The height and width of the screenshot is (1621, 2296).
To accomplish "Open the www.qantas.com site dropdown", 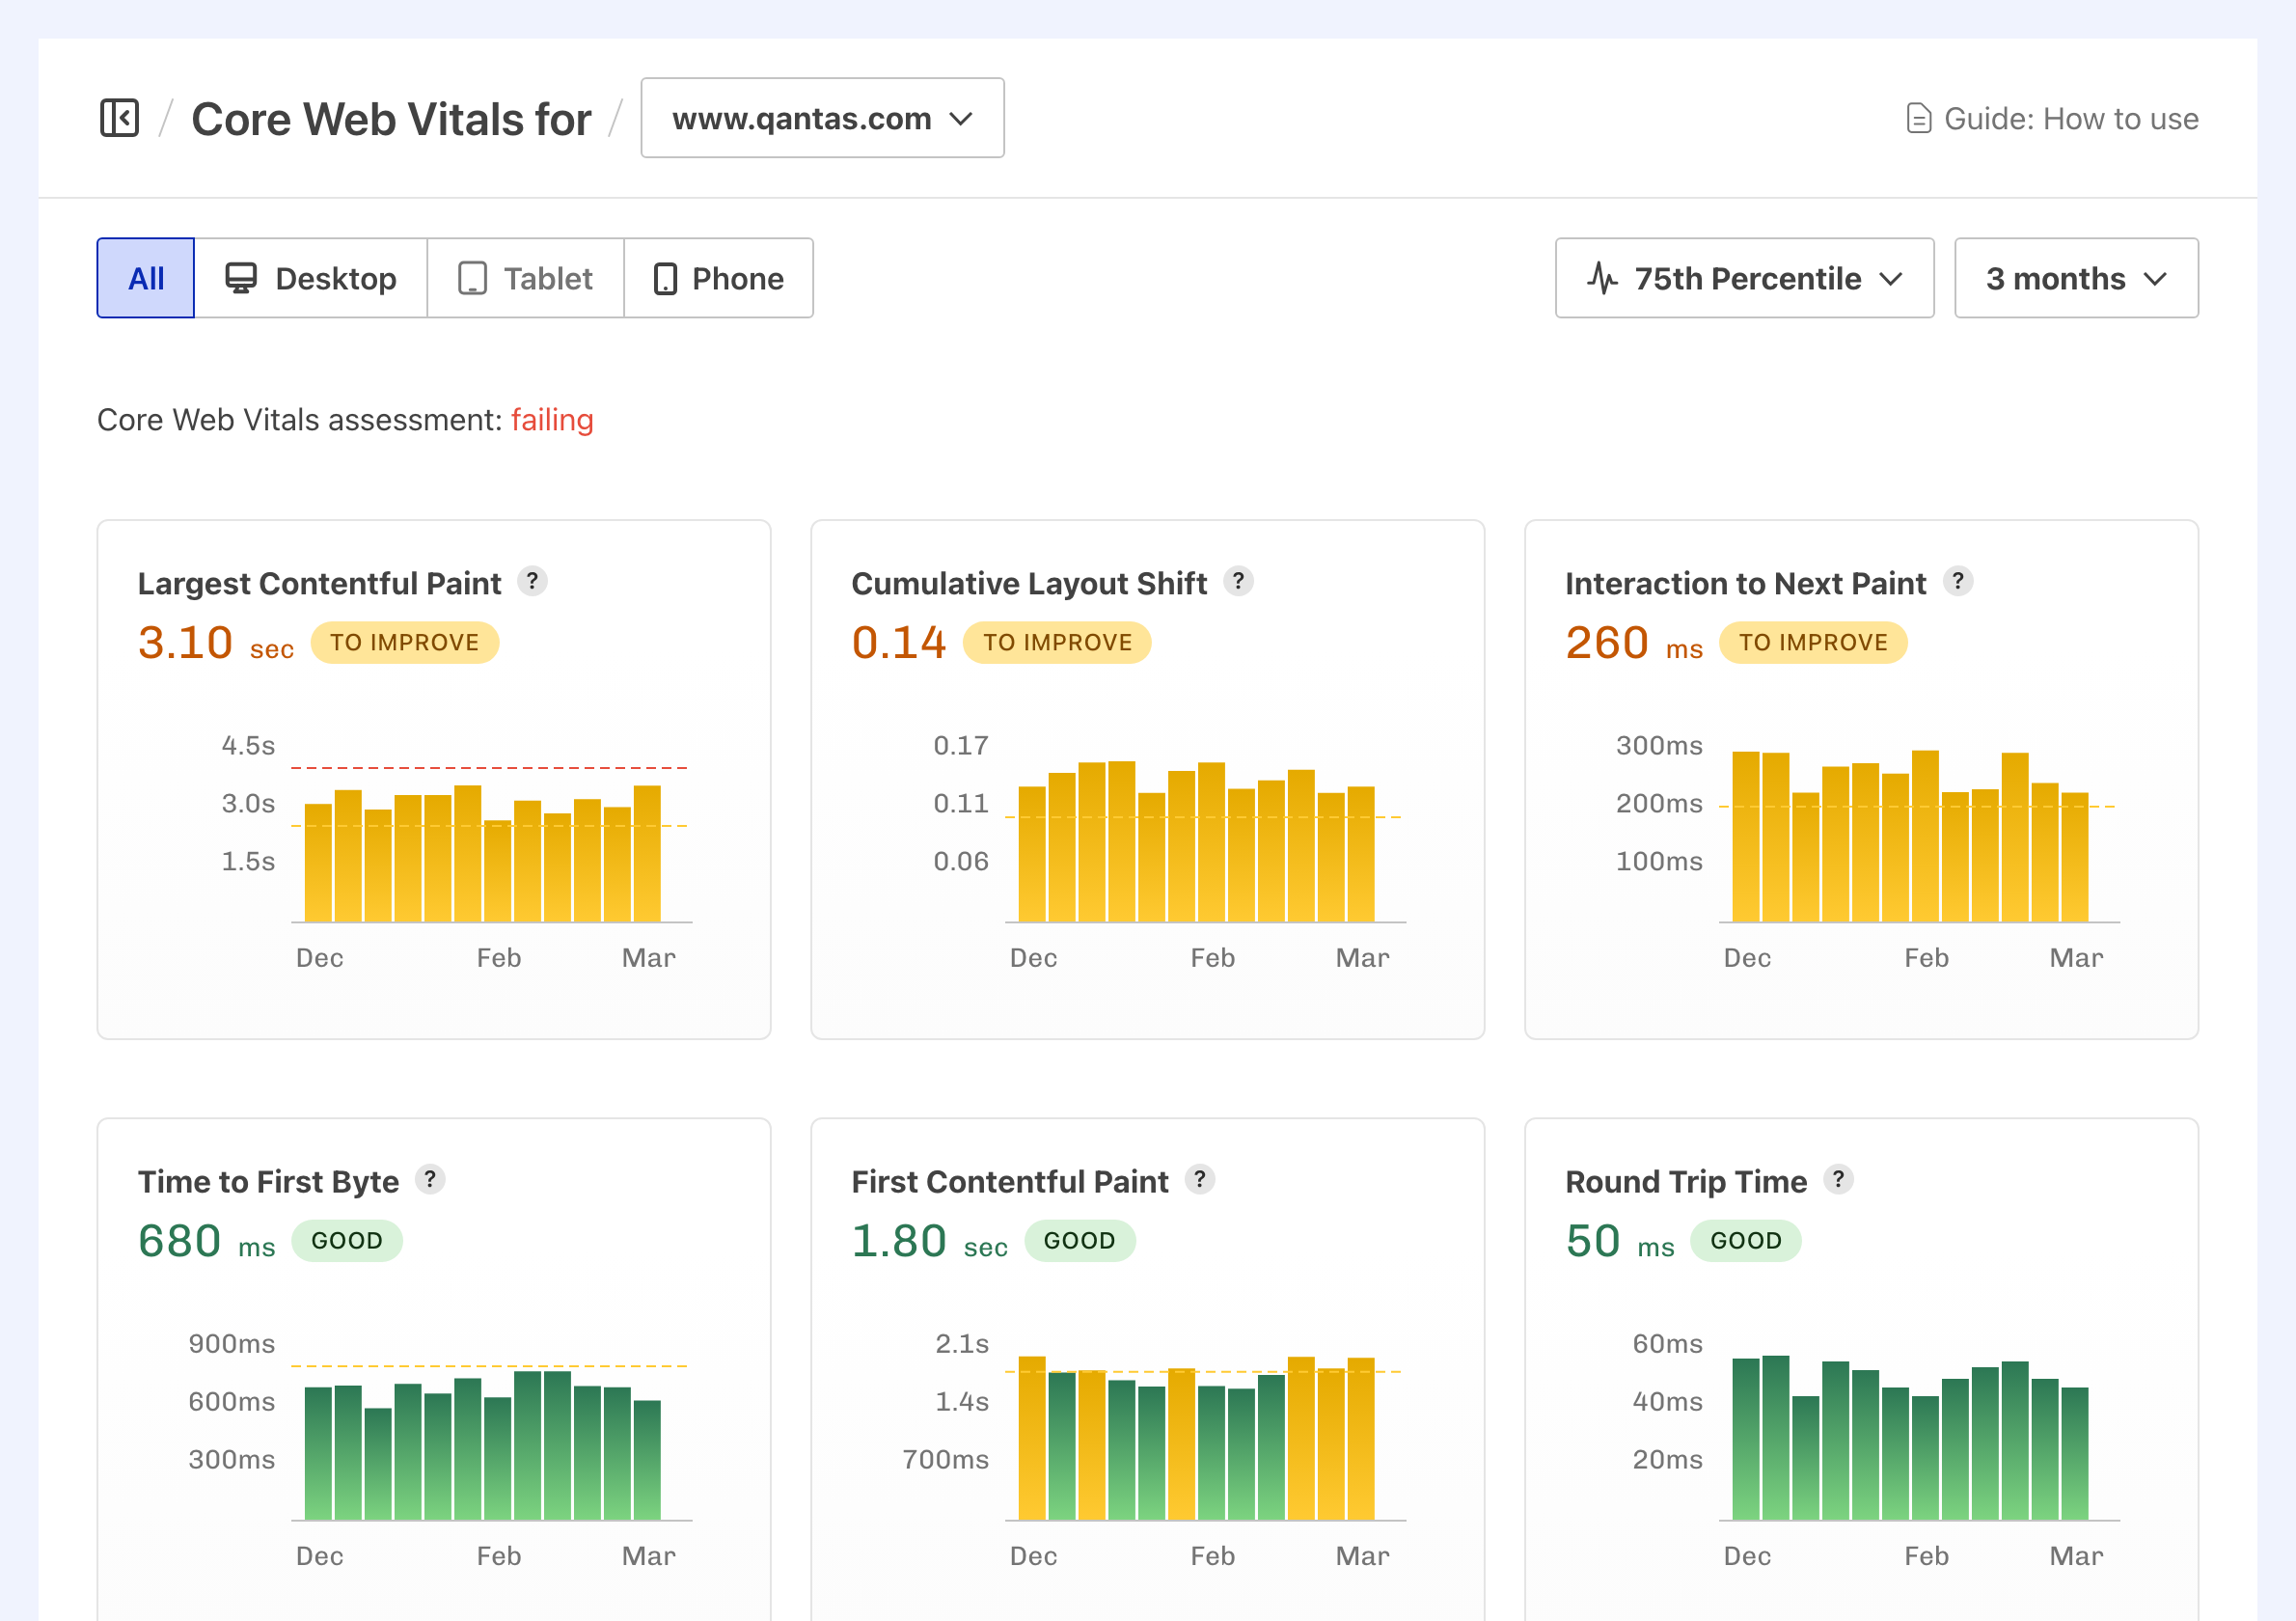I will click(x=821, y=117).
